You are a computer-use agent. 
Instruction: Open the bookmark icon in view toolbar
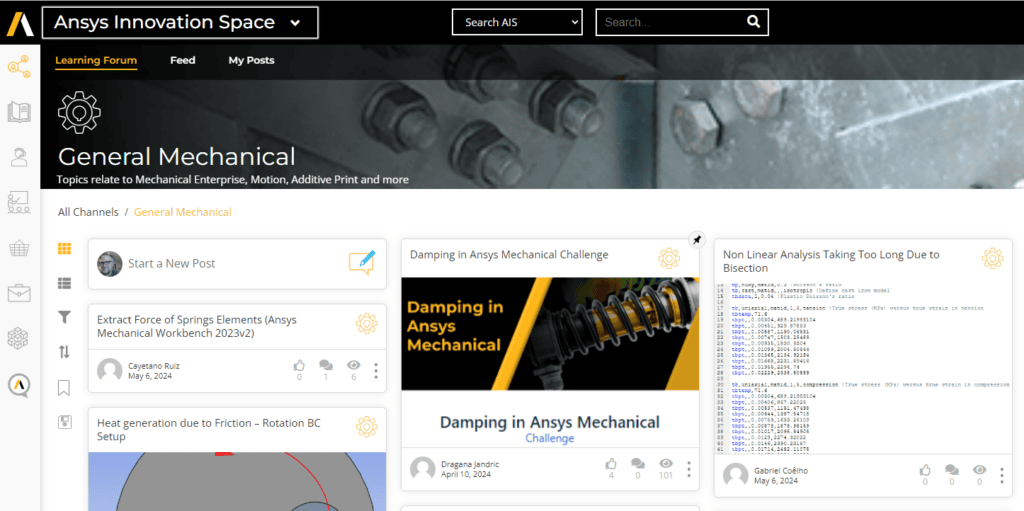click(64, 387)
